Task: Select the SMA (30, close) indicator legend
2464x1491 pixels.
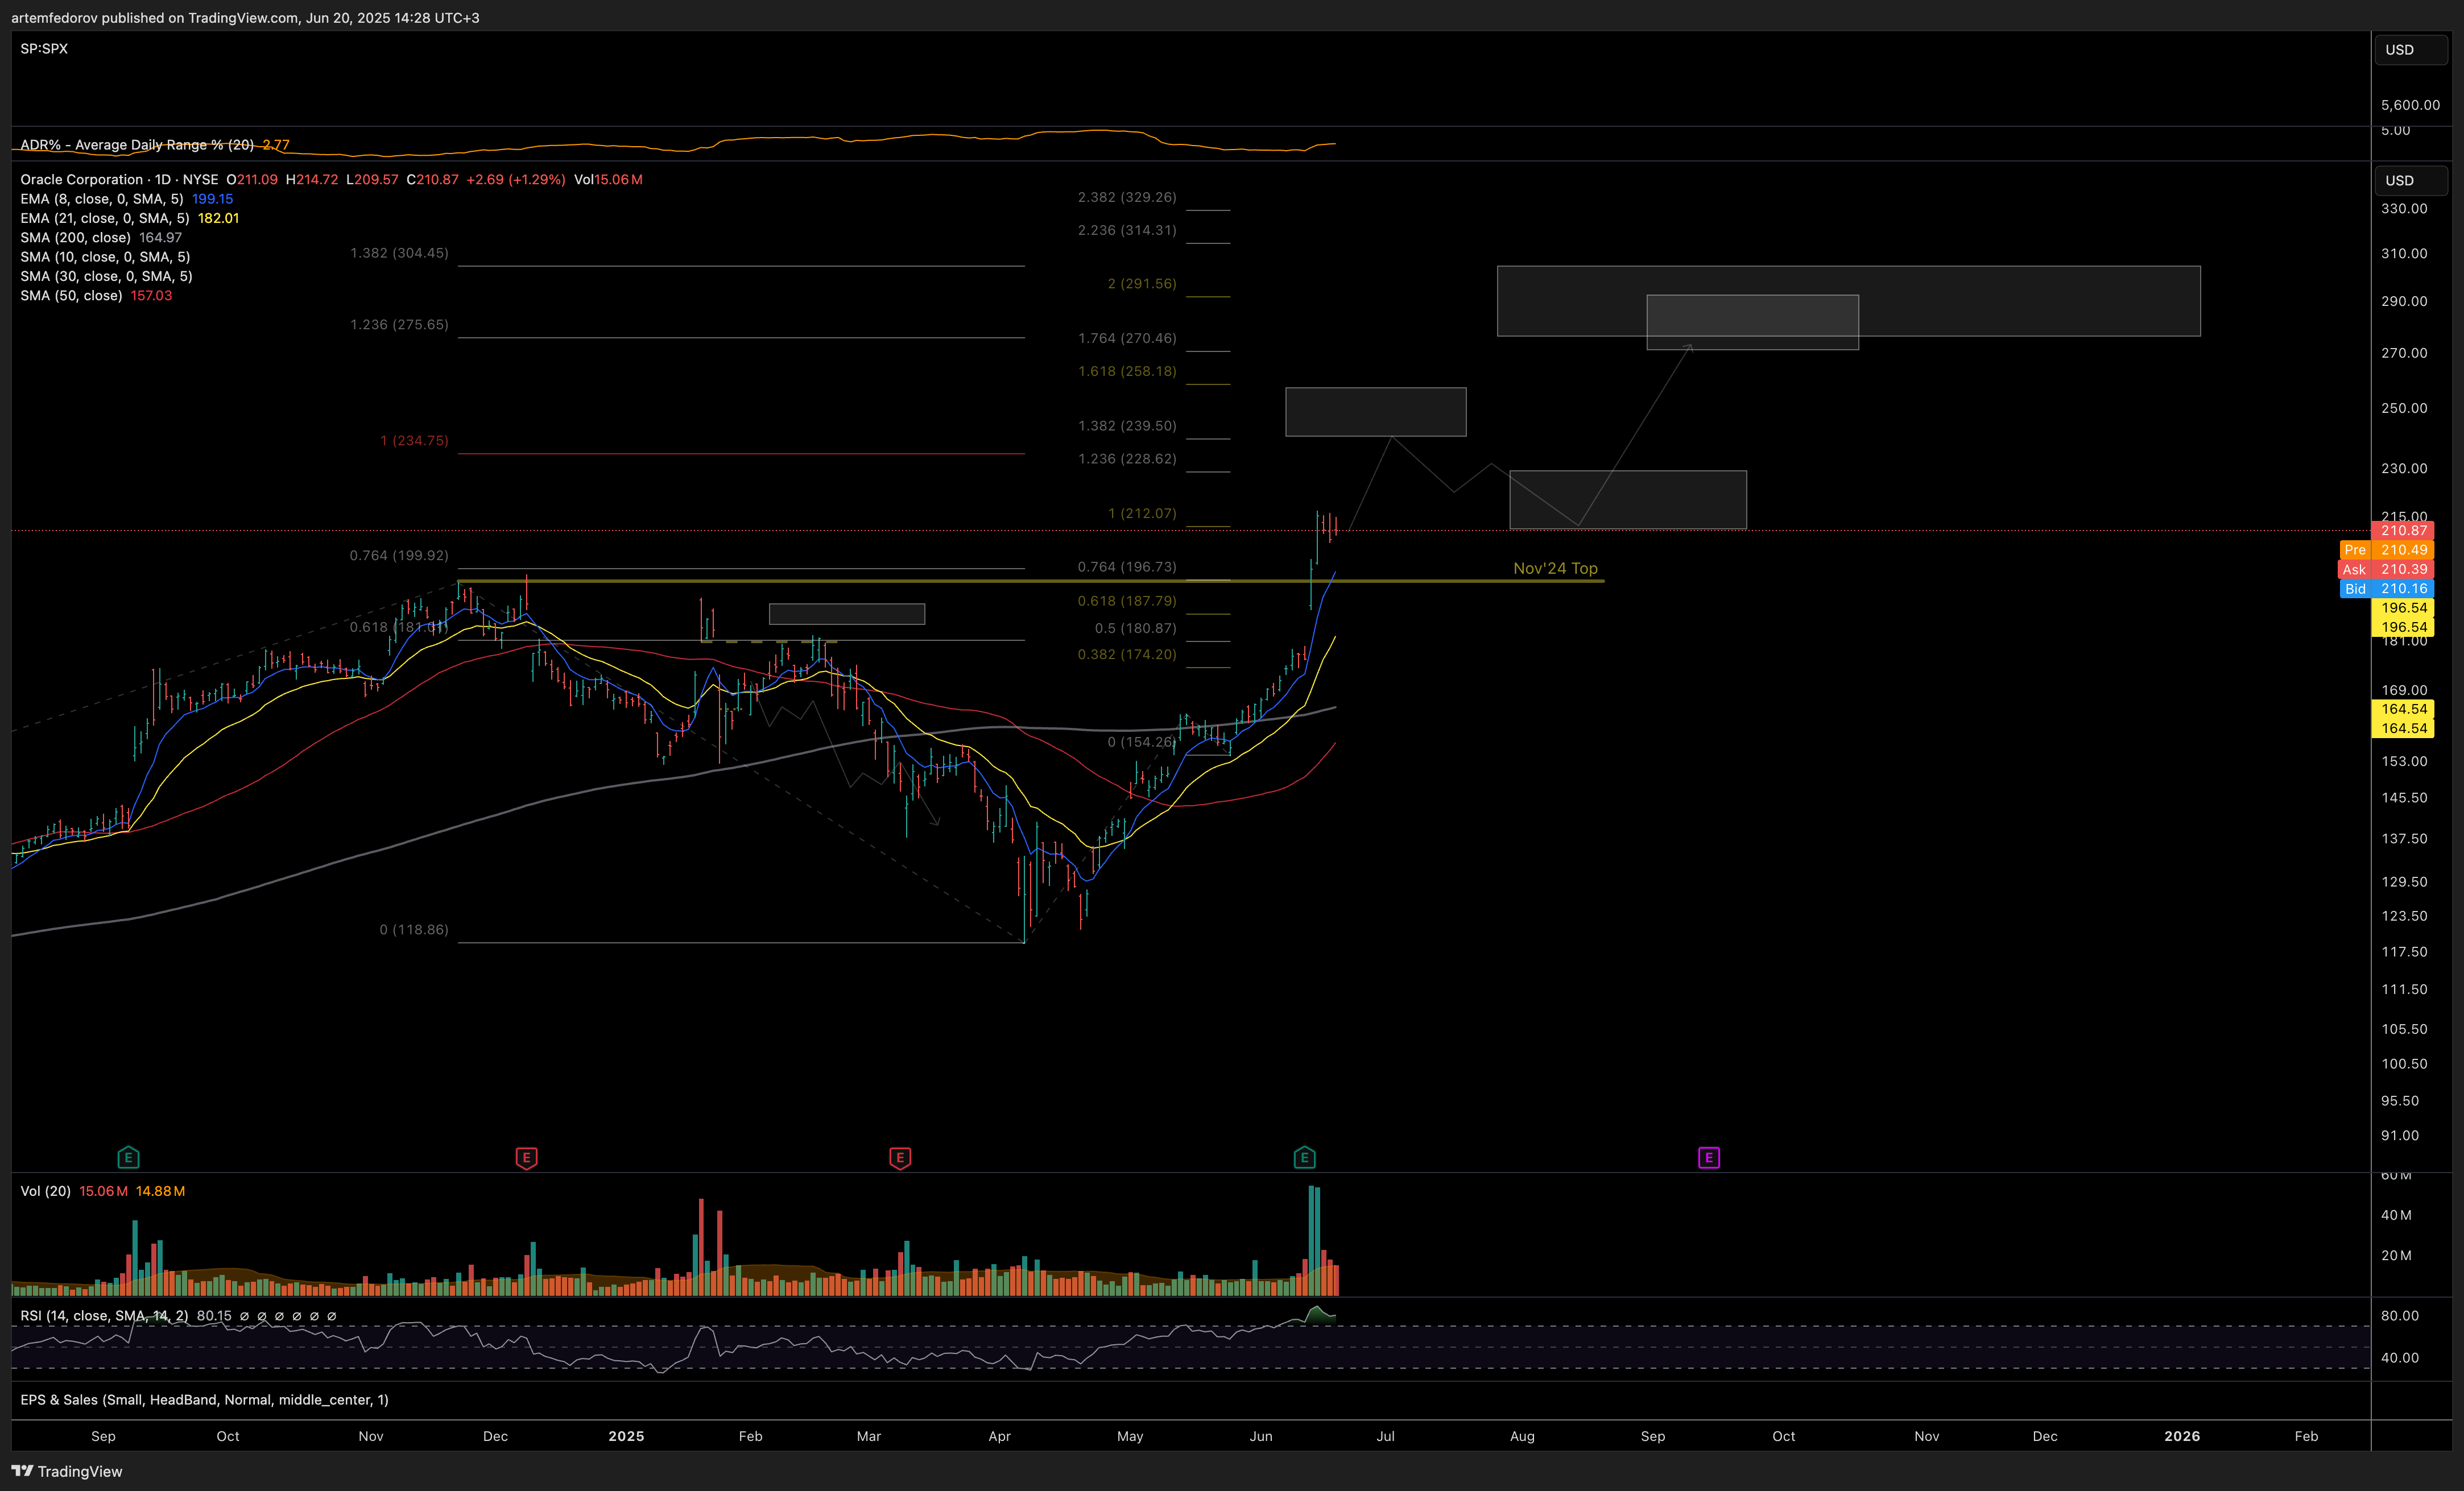Action: tap(107, 276)
